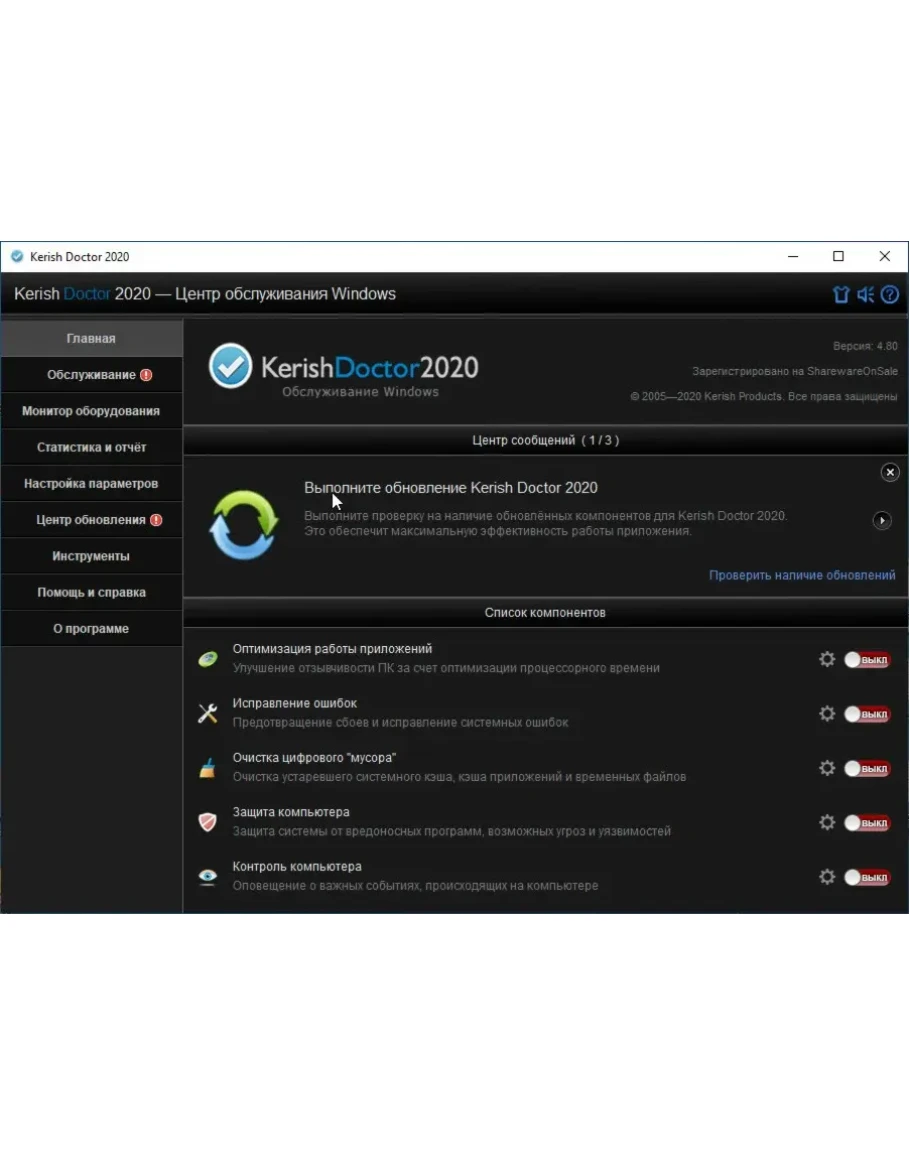This screenshot has width=910, height=1155.
Task: Switch on the Контроль компьютера toggle
Action: pos(866,877)
